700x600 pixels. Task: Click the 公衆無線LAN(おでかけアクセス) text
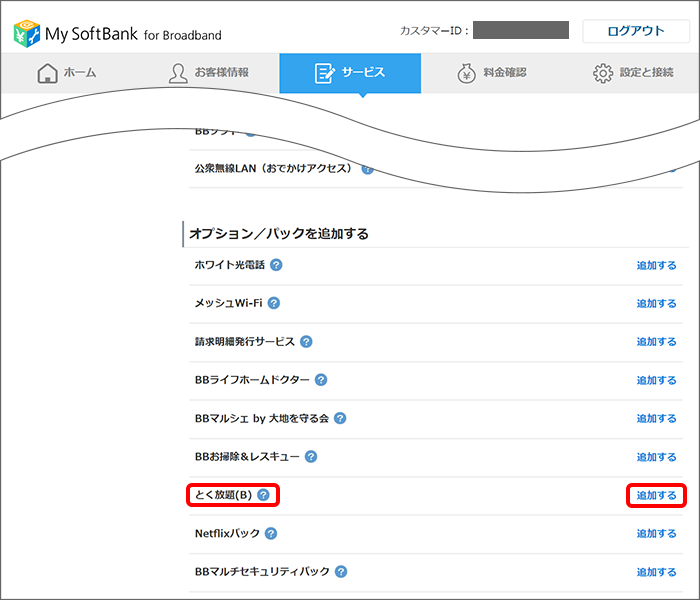pyautogui.click(x=274, y=168)
